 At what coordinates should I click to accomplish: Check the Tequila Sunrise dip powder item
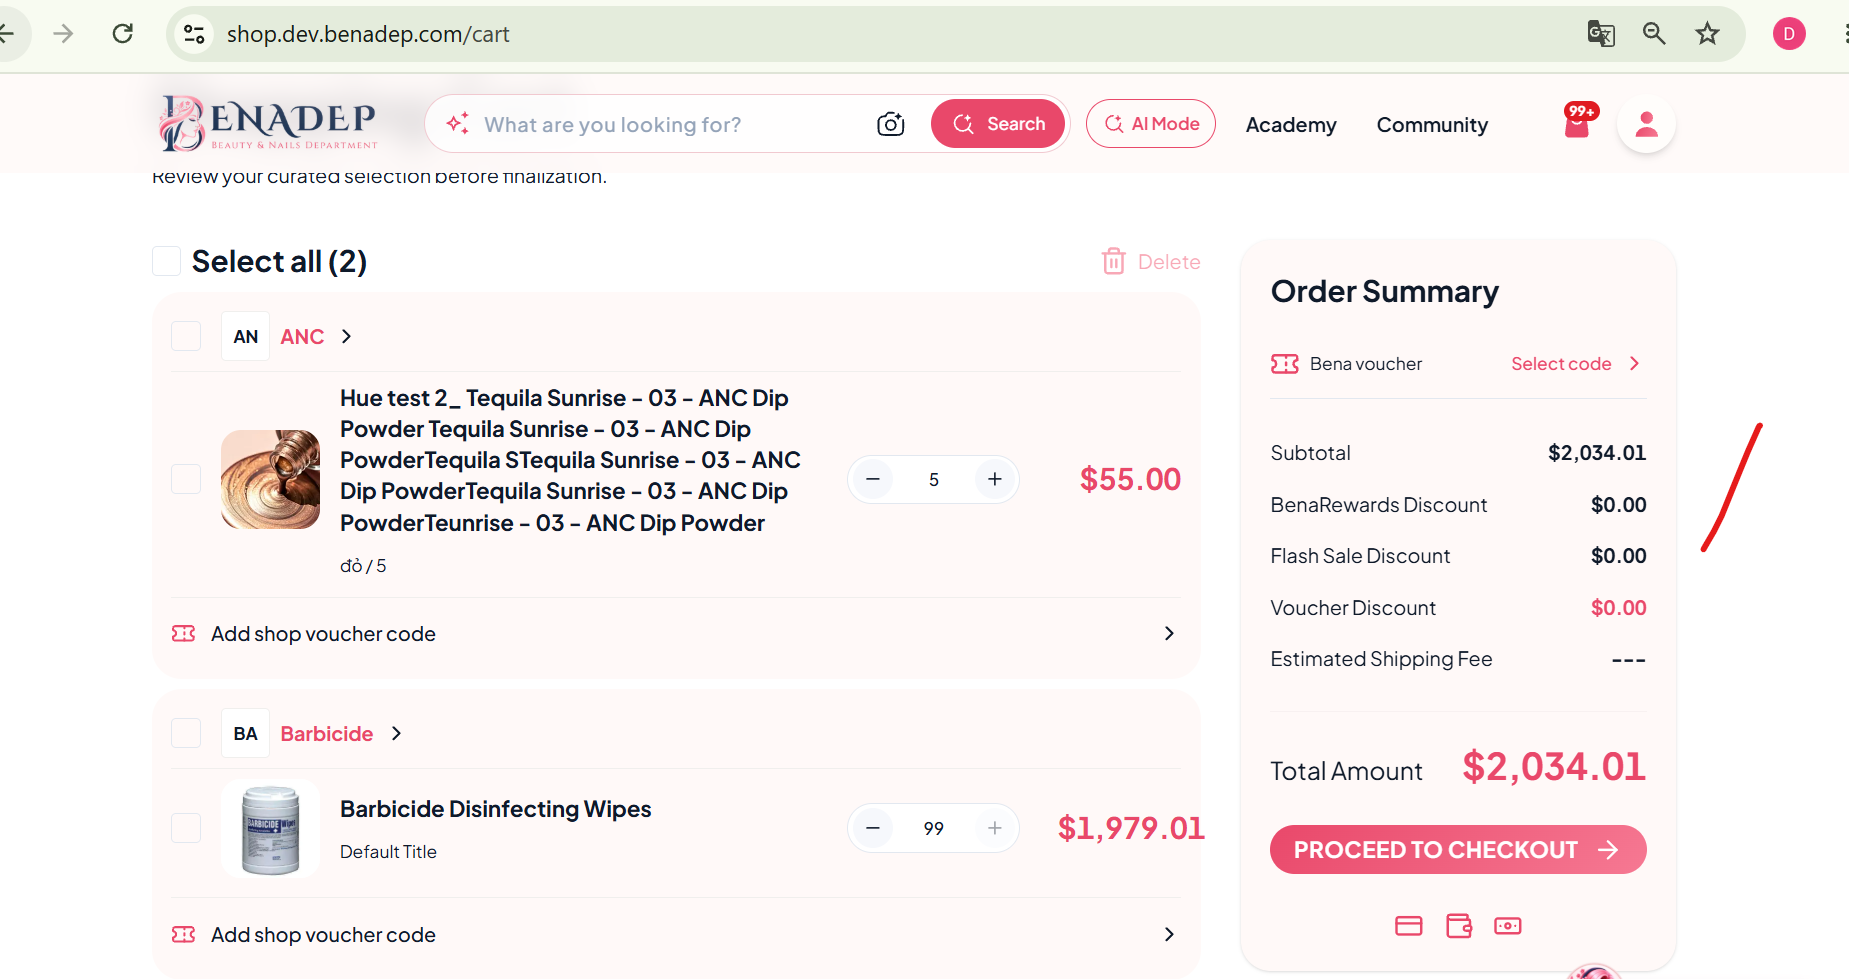[186, 479]
